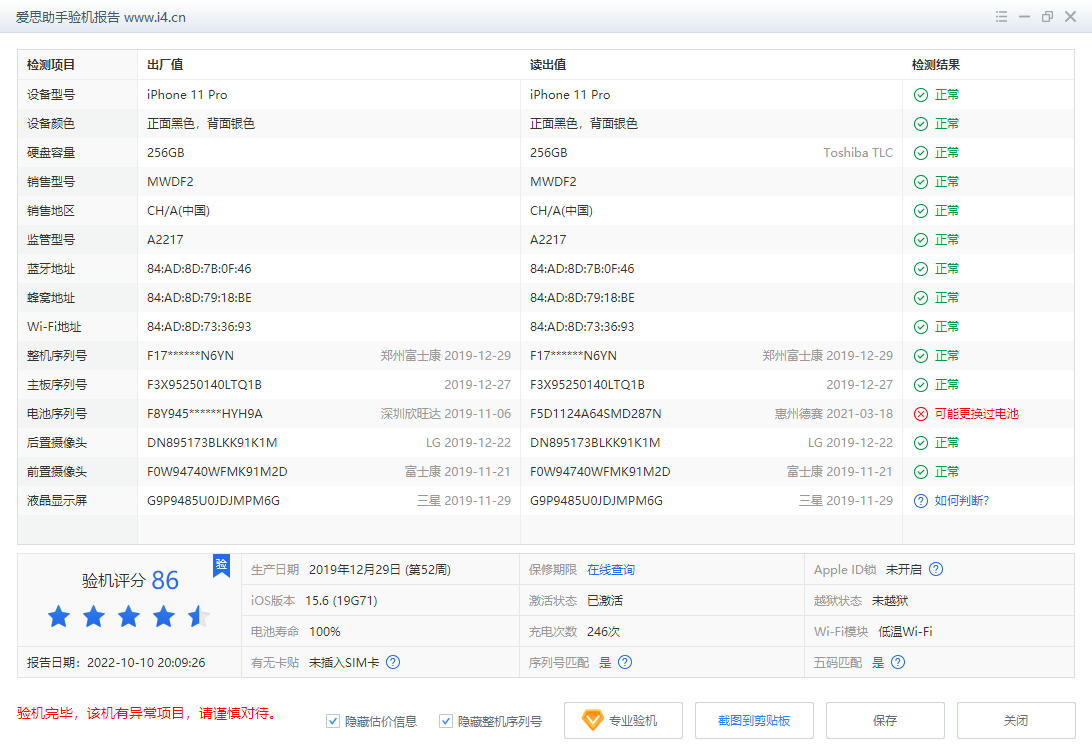Click the 低温Wi-Fi module value
Viewport: 1092px width, 756px height.
(x=905, y=631)
